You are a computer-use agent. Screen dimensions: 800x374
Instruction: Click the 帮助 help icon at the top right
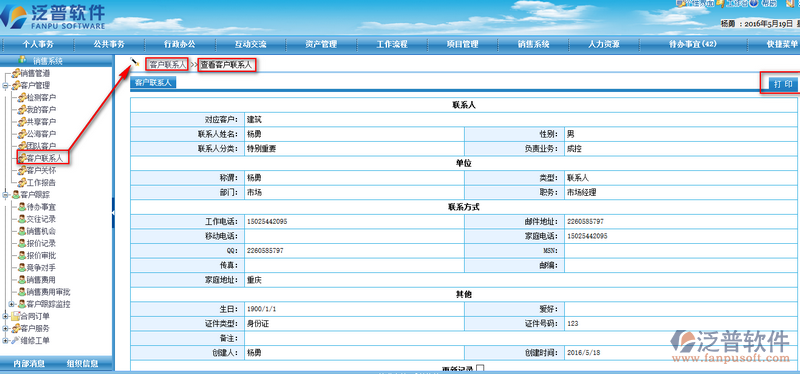[754, 4]
